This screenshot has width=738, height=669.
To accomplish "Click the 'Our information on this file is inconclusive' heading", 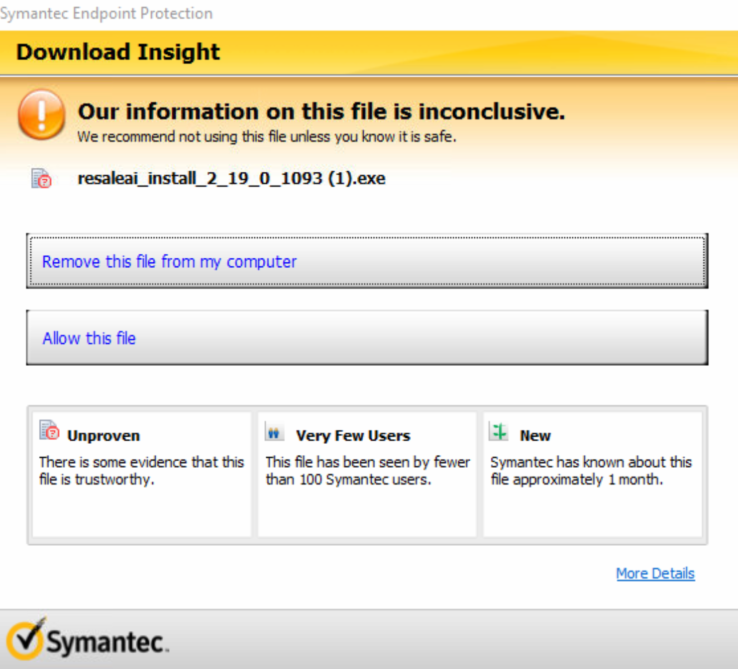I will [321, 112].
